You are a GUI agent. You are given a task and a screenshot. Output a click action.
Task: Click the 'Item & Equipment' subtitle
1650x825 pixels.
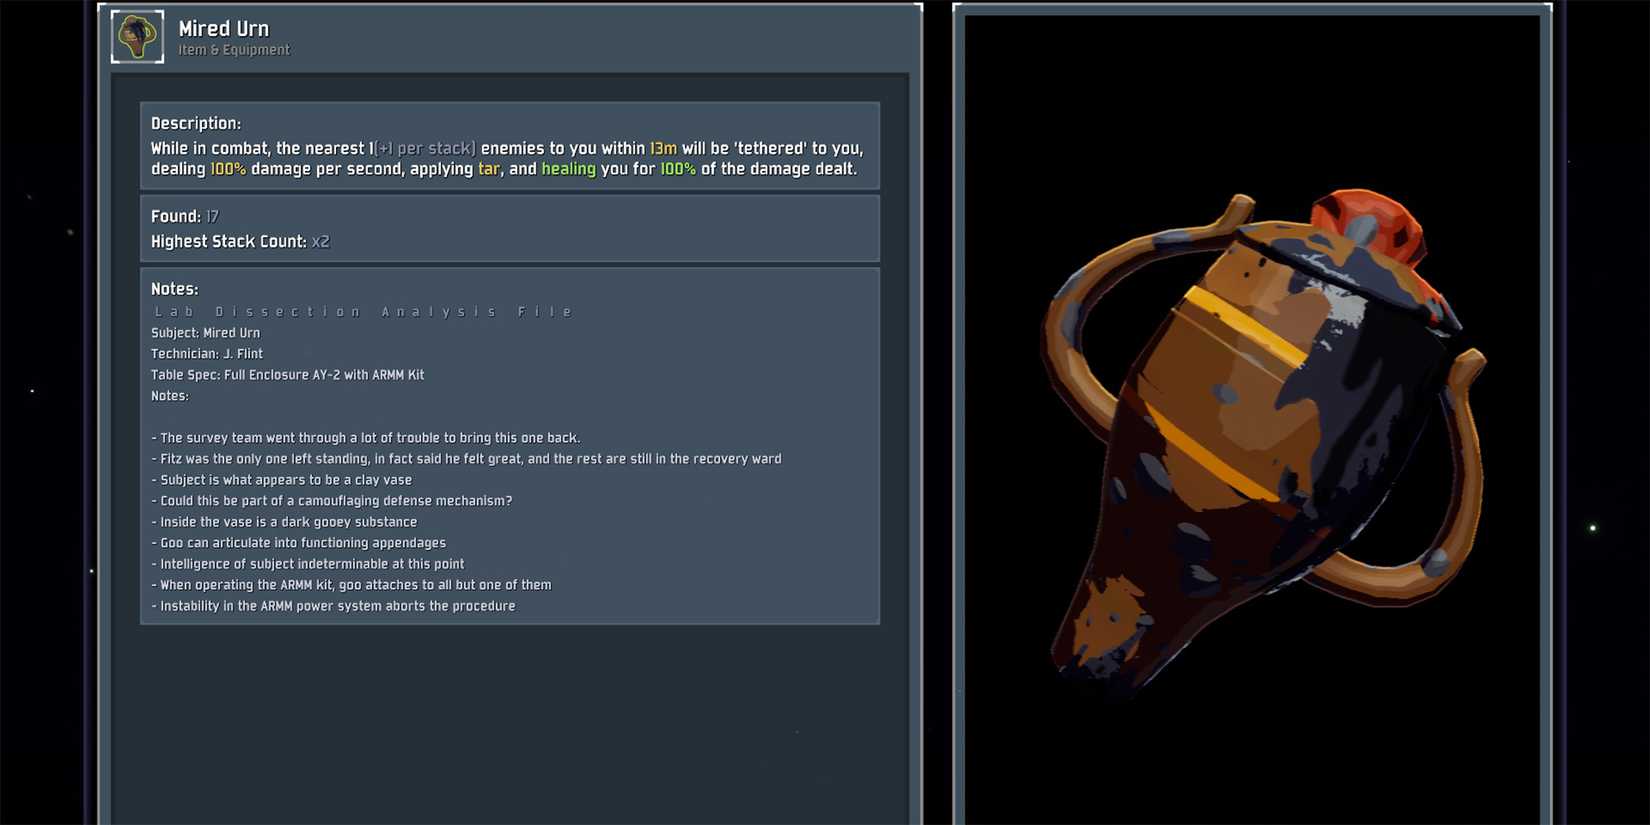(x=234, y=50)
